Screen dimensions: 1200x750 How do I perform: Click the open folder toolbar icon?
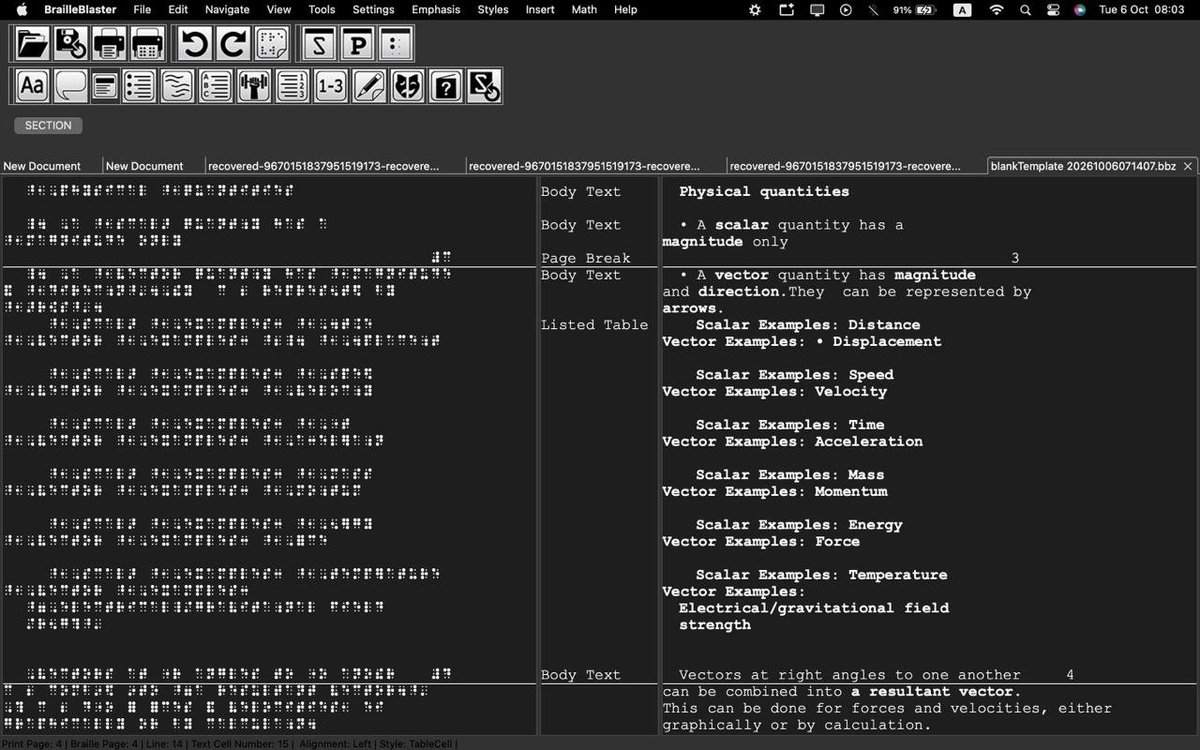pyautogui.click(x=33, y=44)
